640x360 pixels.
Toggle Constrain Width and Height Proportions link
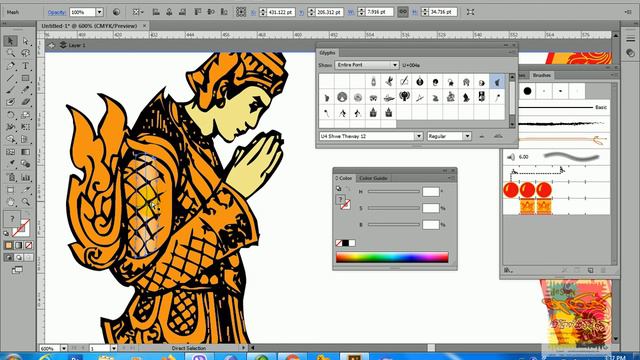coord(402,12)
